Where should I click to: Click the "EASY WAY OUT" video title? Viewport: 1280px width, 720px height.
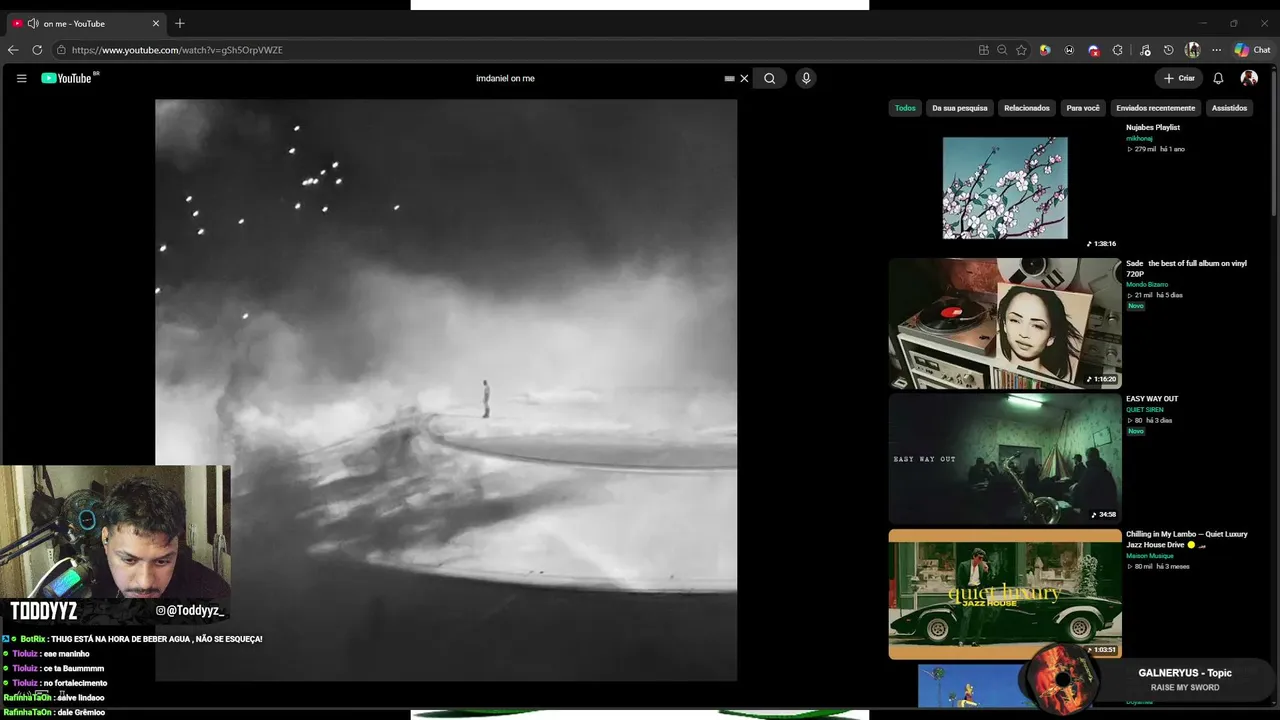(1152, 399)
